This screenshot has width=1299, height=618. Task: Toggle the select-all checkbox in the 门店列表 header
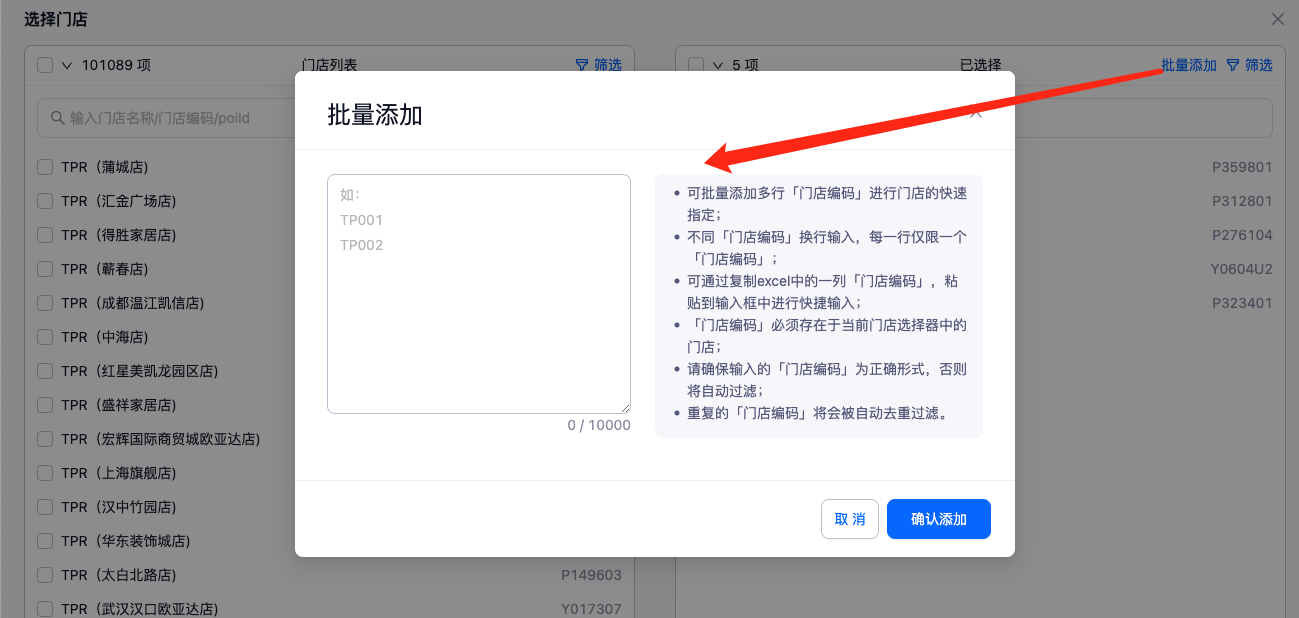[45, 65]
